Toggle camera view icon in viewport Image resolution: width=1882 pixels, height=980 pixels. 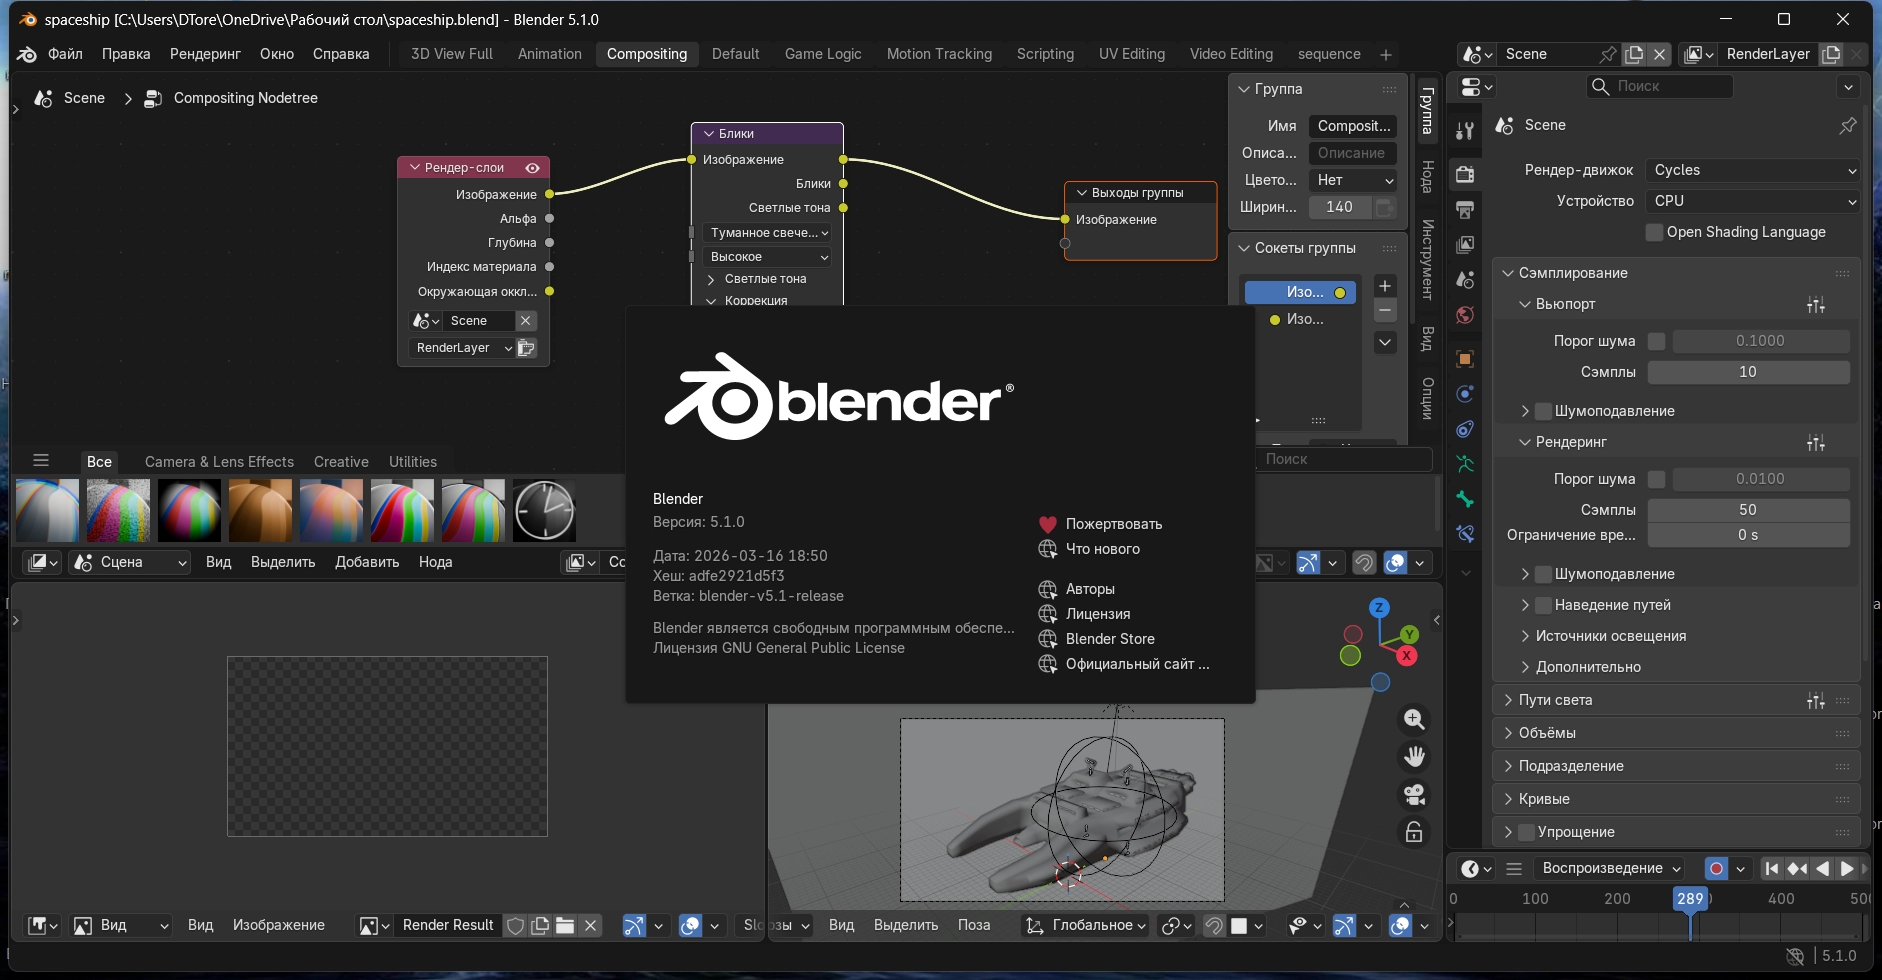click(x=1414, y=795)
